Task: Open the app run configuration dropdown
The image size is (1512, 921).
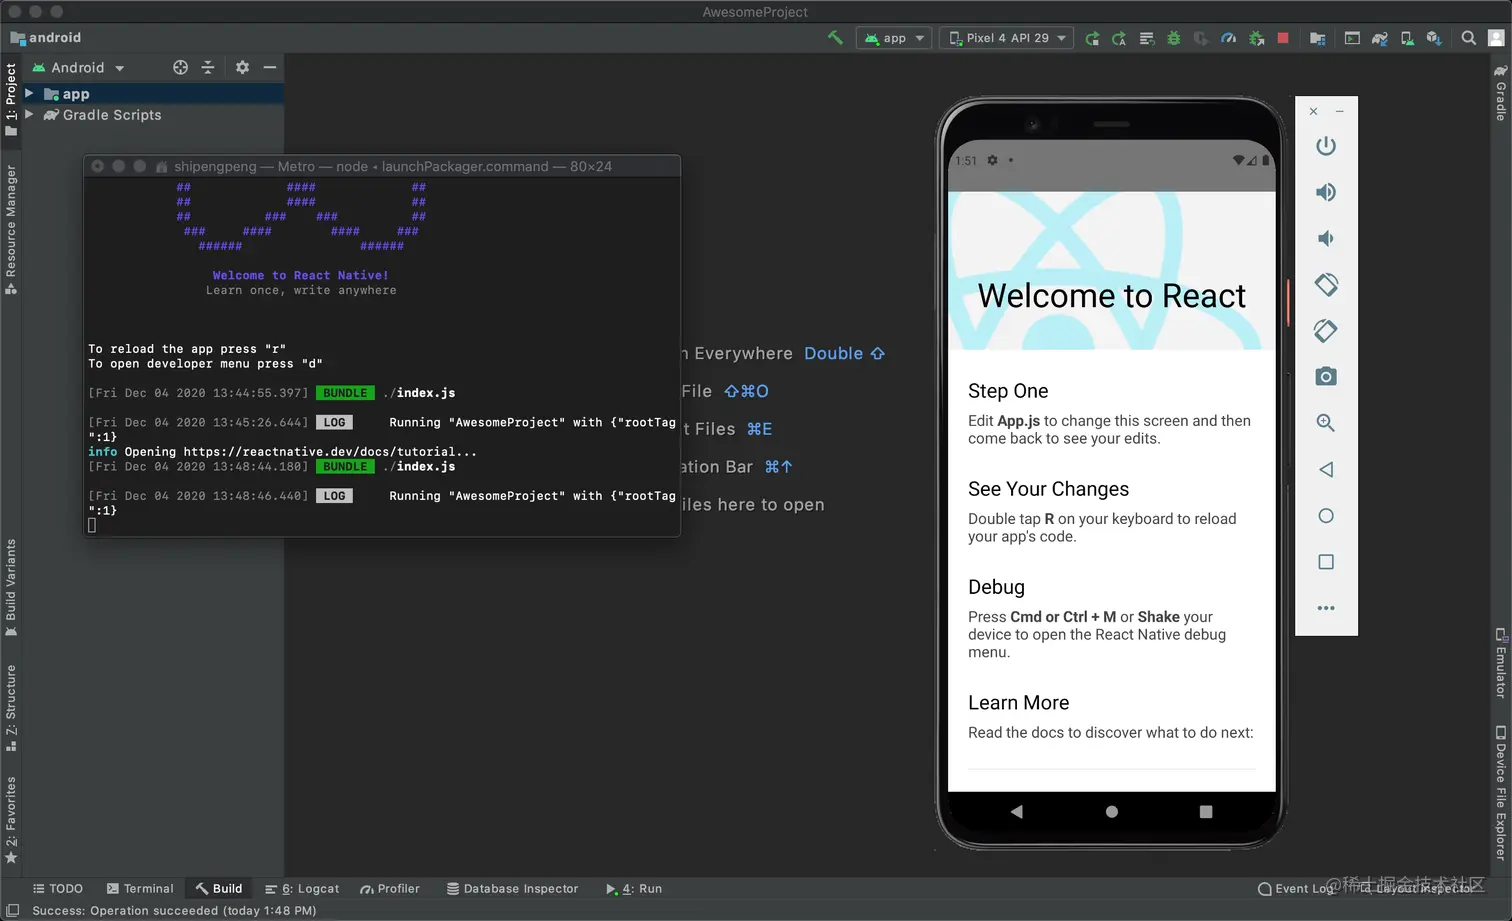Action: 894,38
